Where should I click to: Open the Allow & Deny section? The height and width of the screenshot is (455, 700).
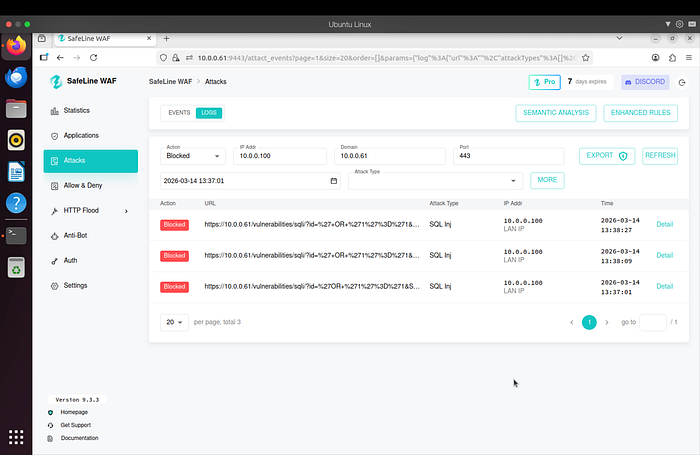coord(91,186)
